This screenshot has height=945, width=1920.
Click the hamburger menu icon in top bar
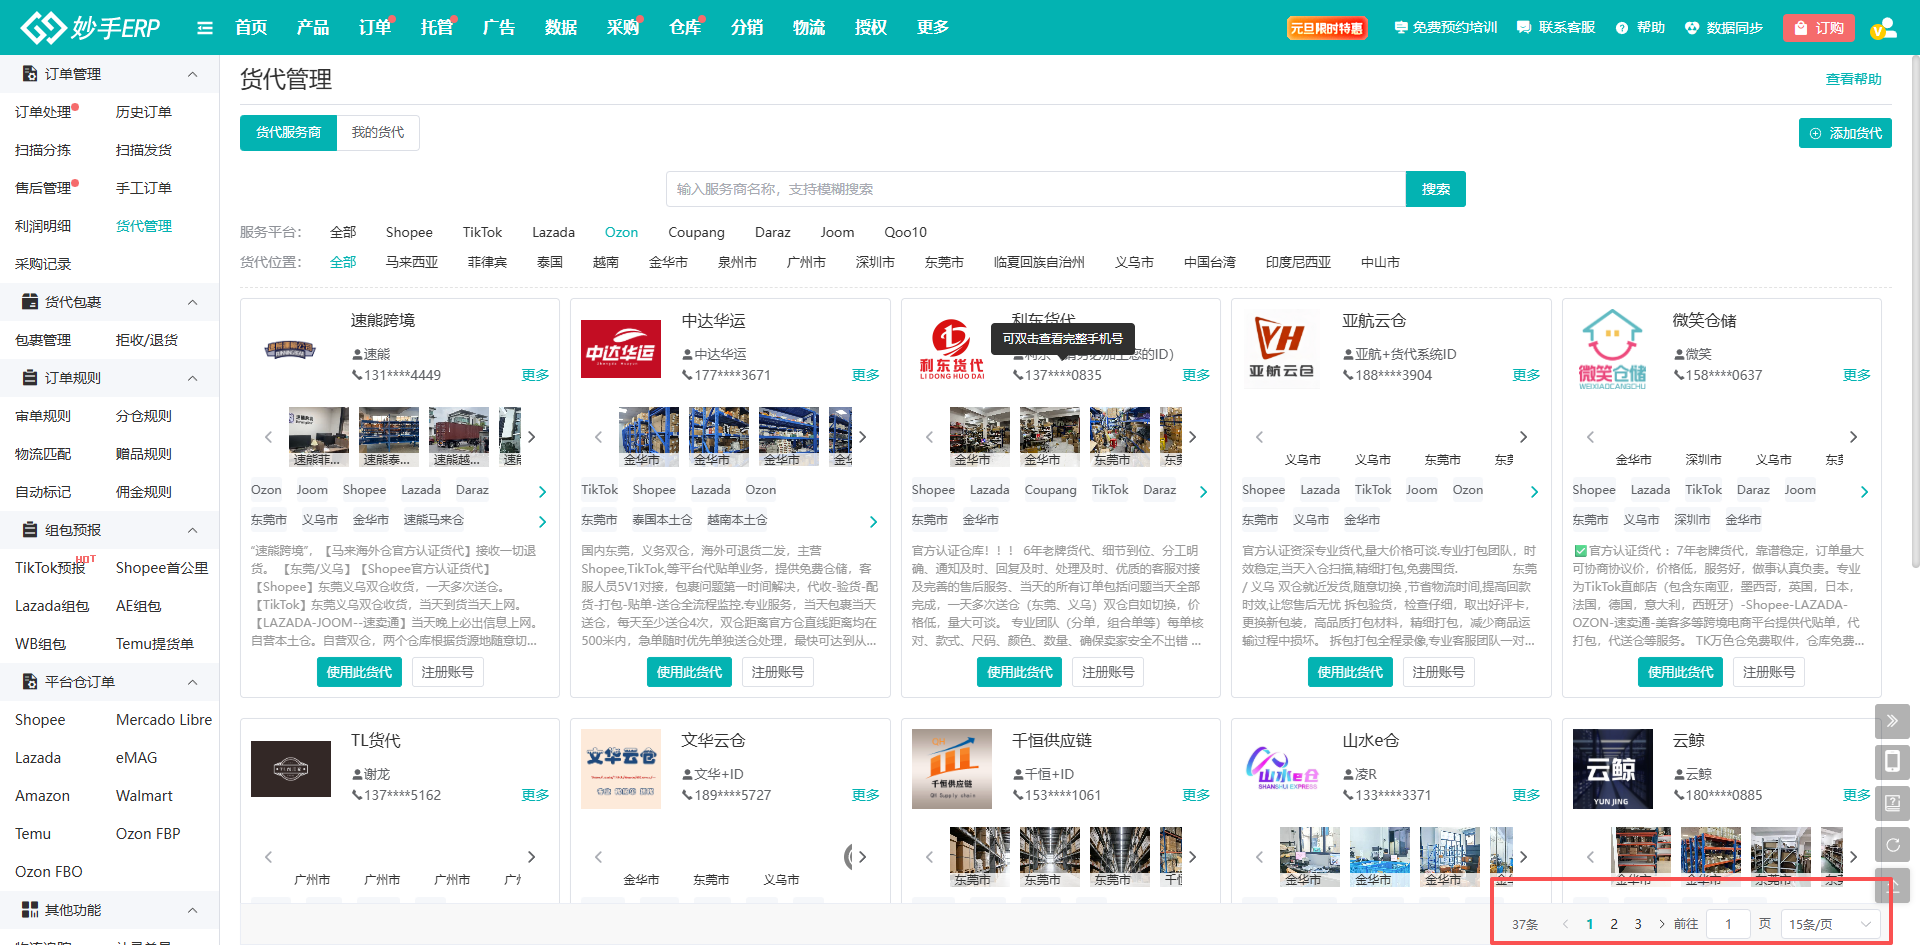pyautogui.click(x=205, y=28)
